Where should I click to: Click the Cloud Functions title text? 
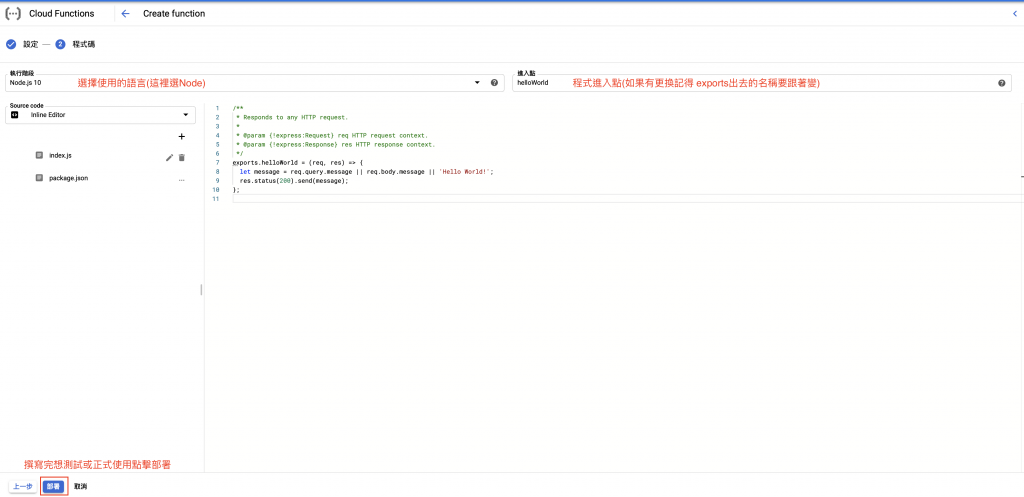61,14
